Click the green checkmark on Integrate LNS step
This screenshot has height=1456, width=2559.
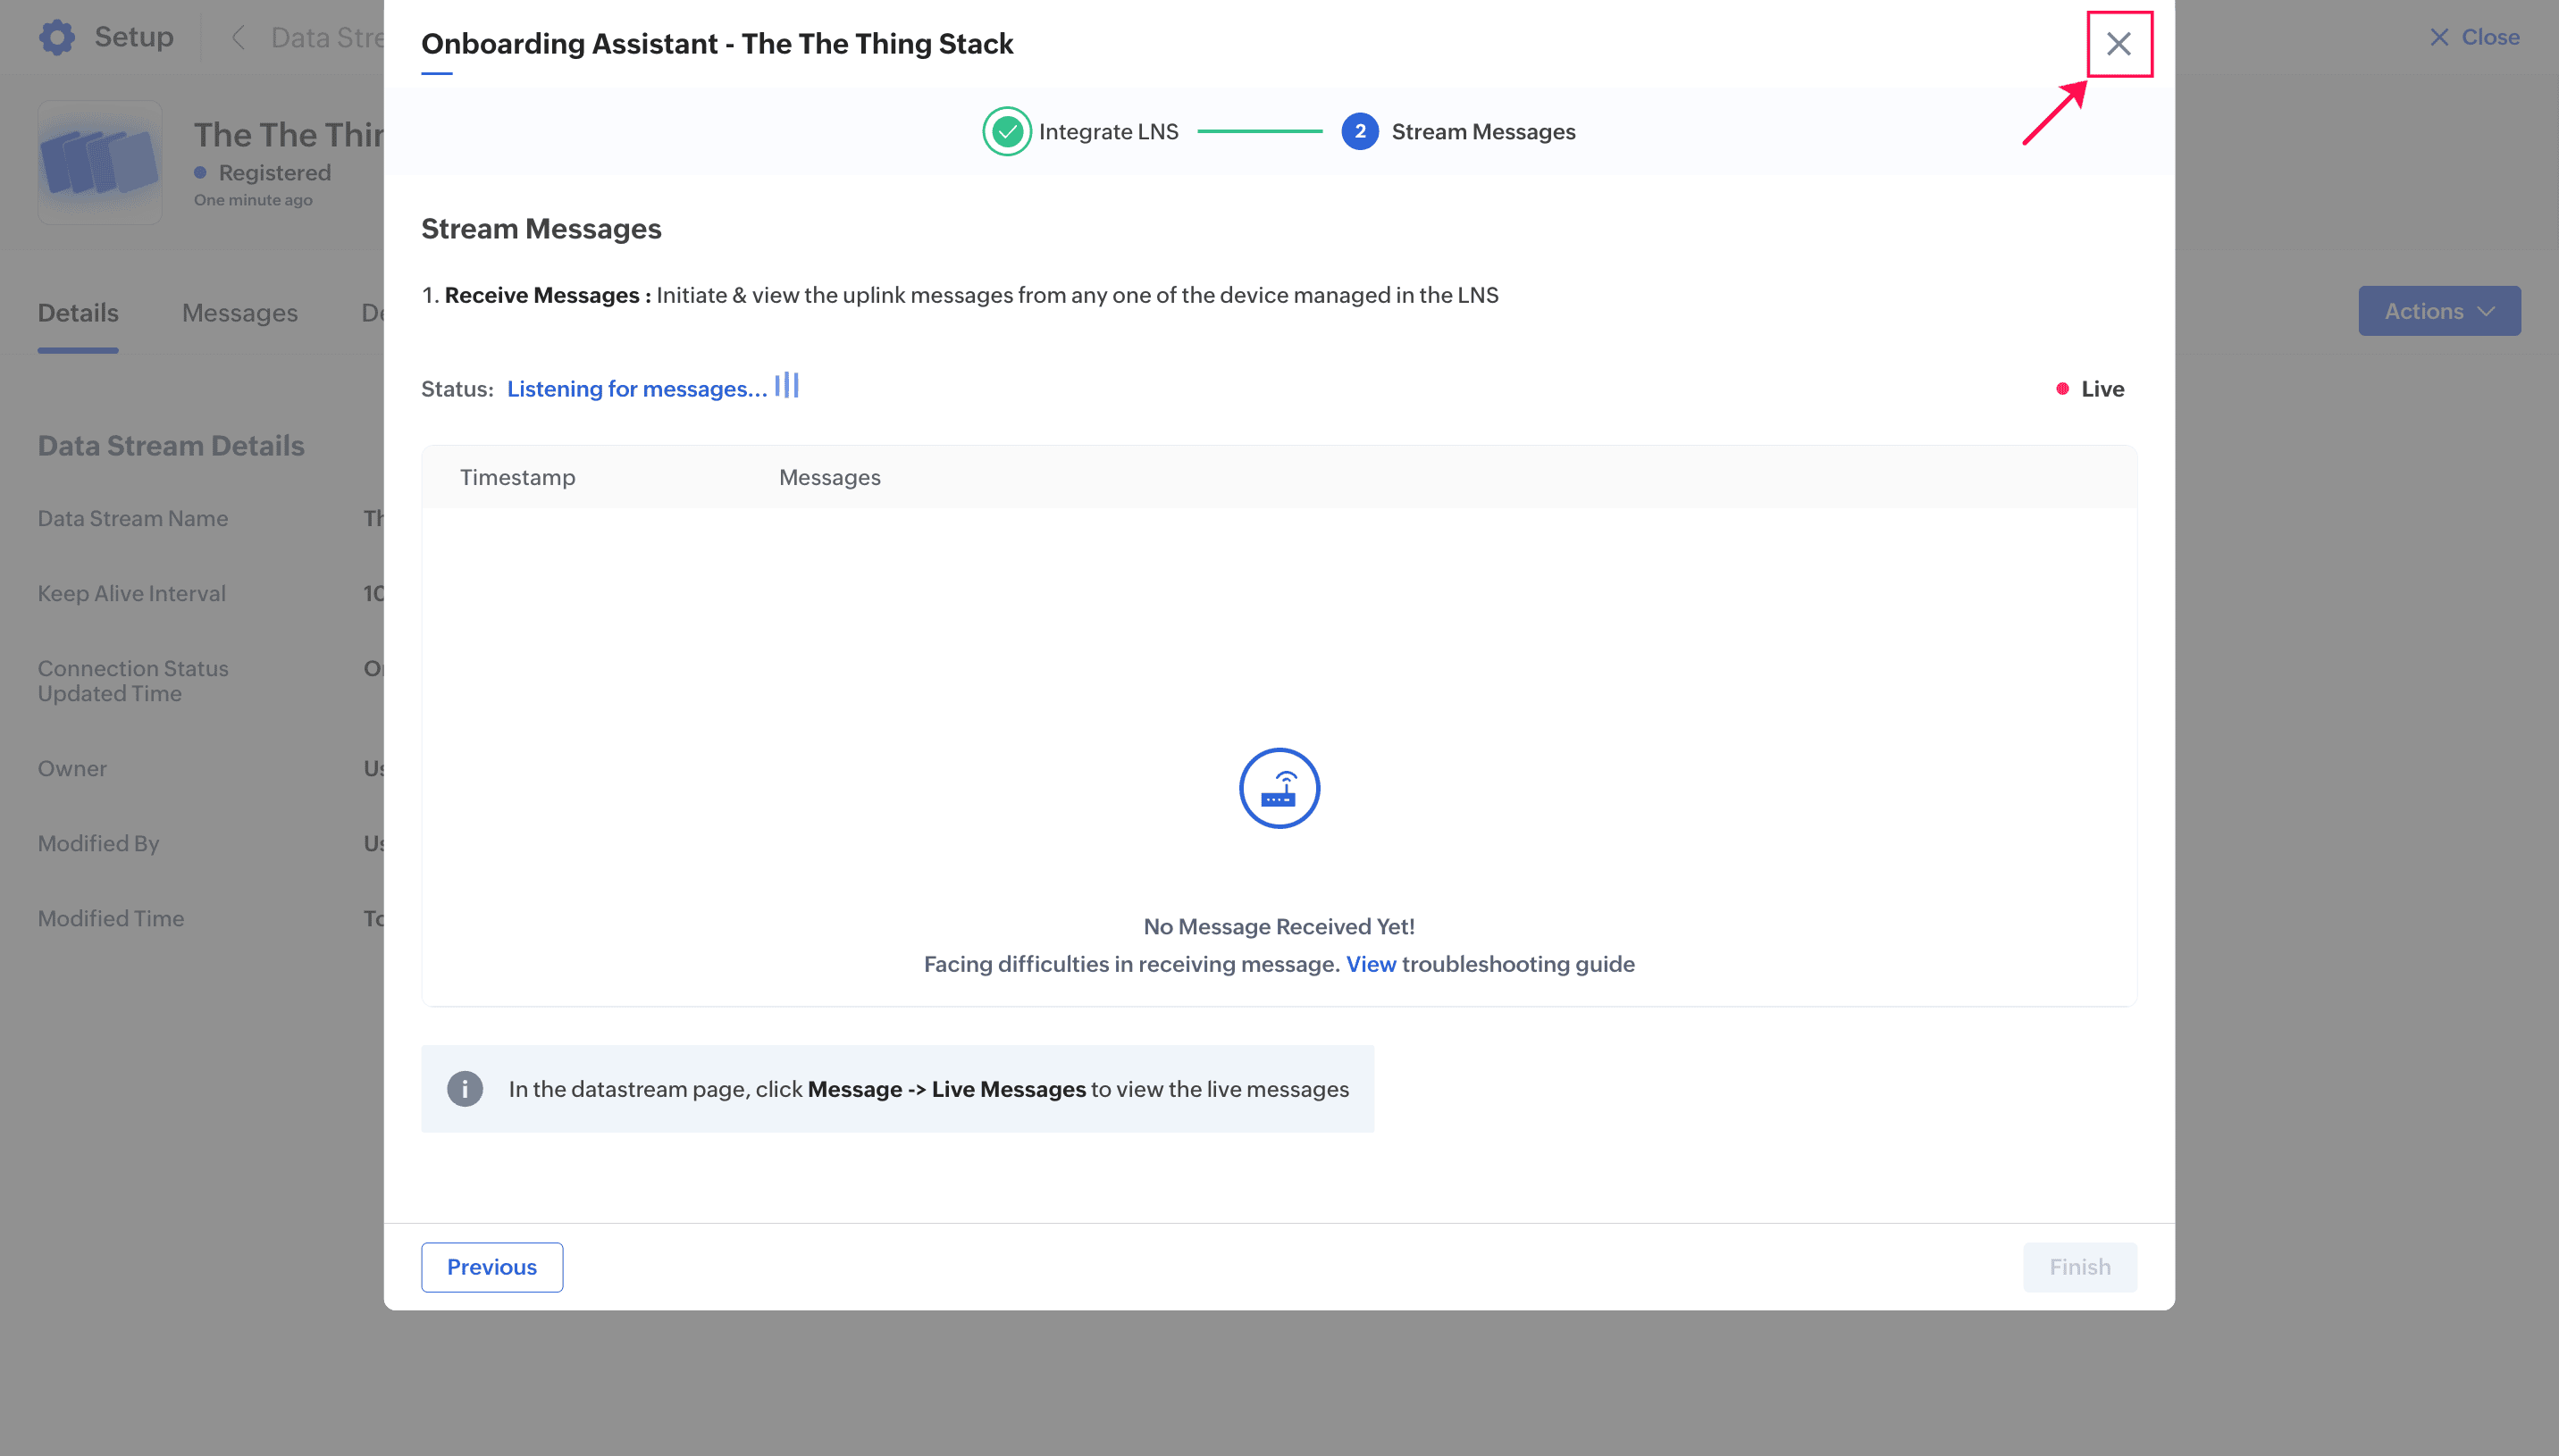point(1006,131)
